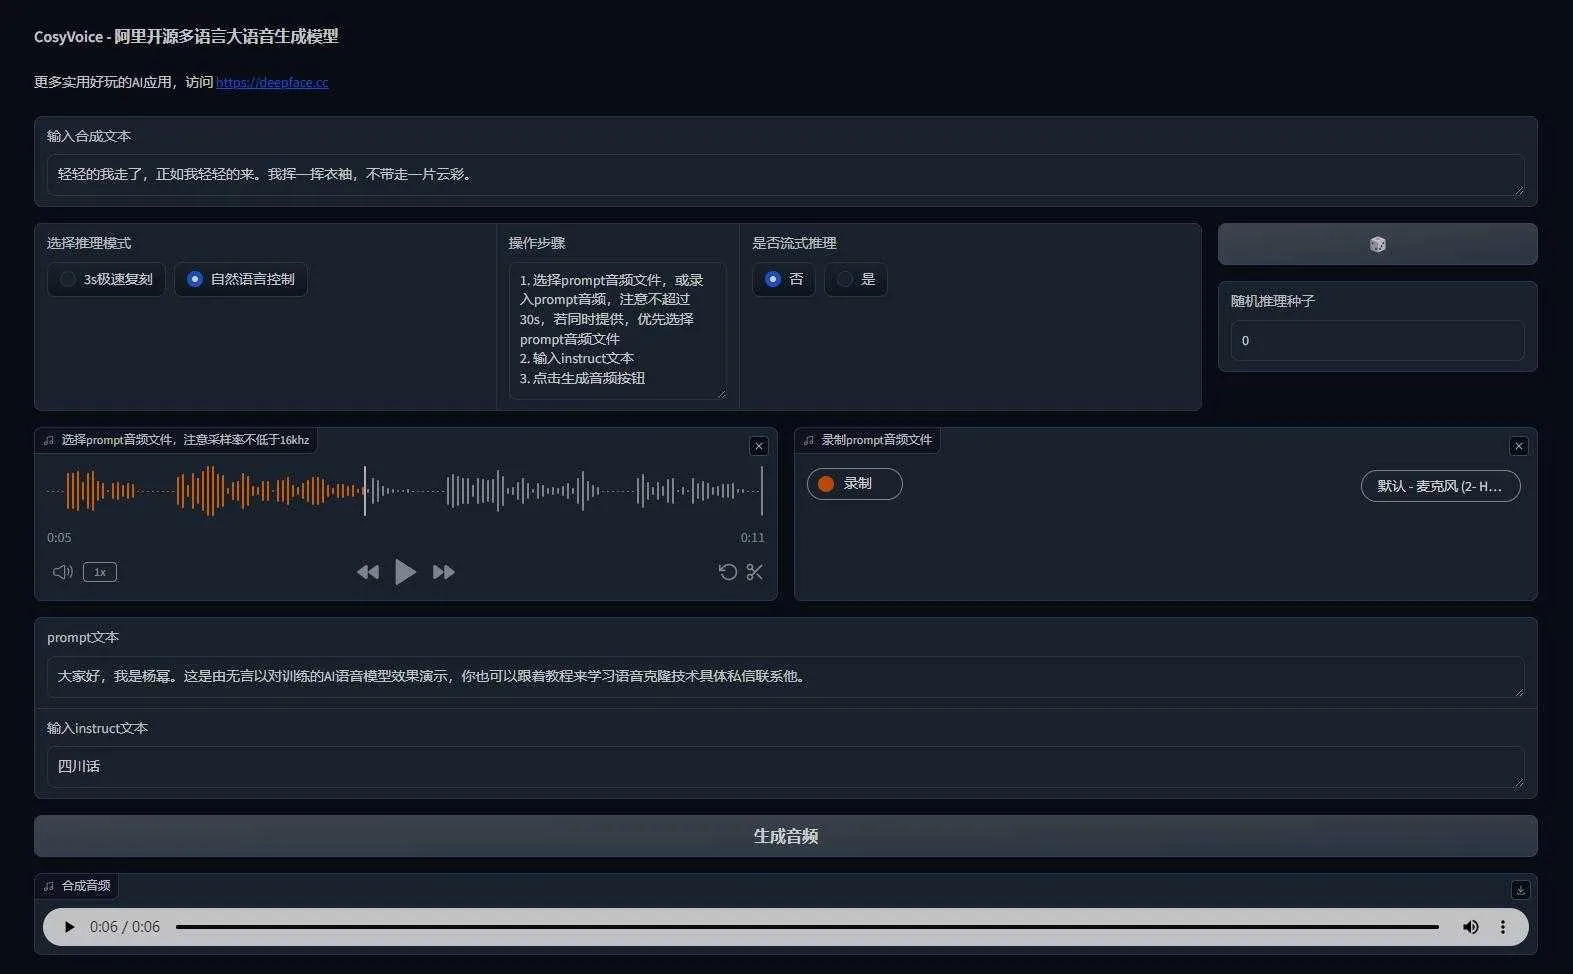Screen dimensions: 1573x974
Task: Focus the 随机推理种子 number field
Action: (1377, 341)
